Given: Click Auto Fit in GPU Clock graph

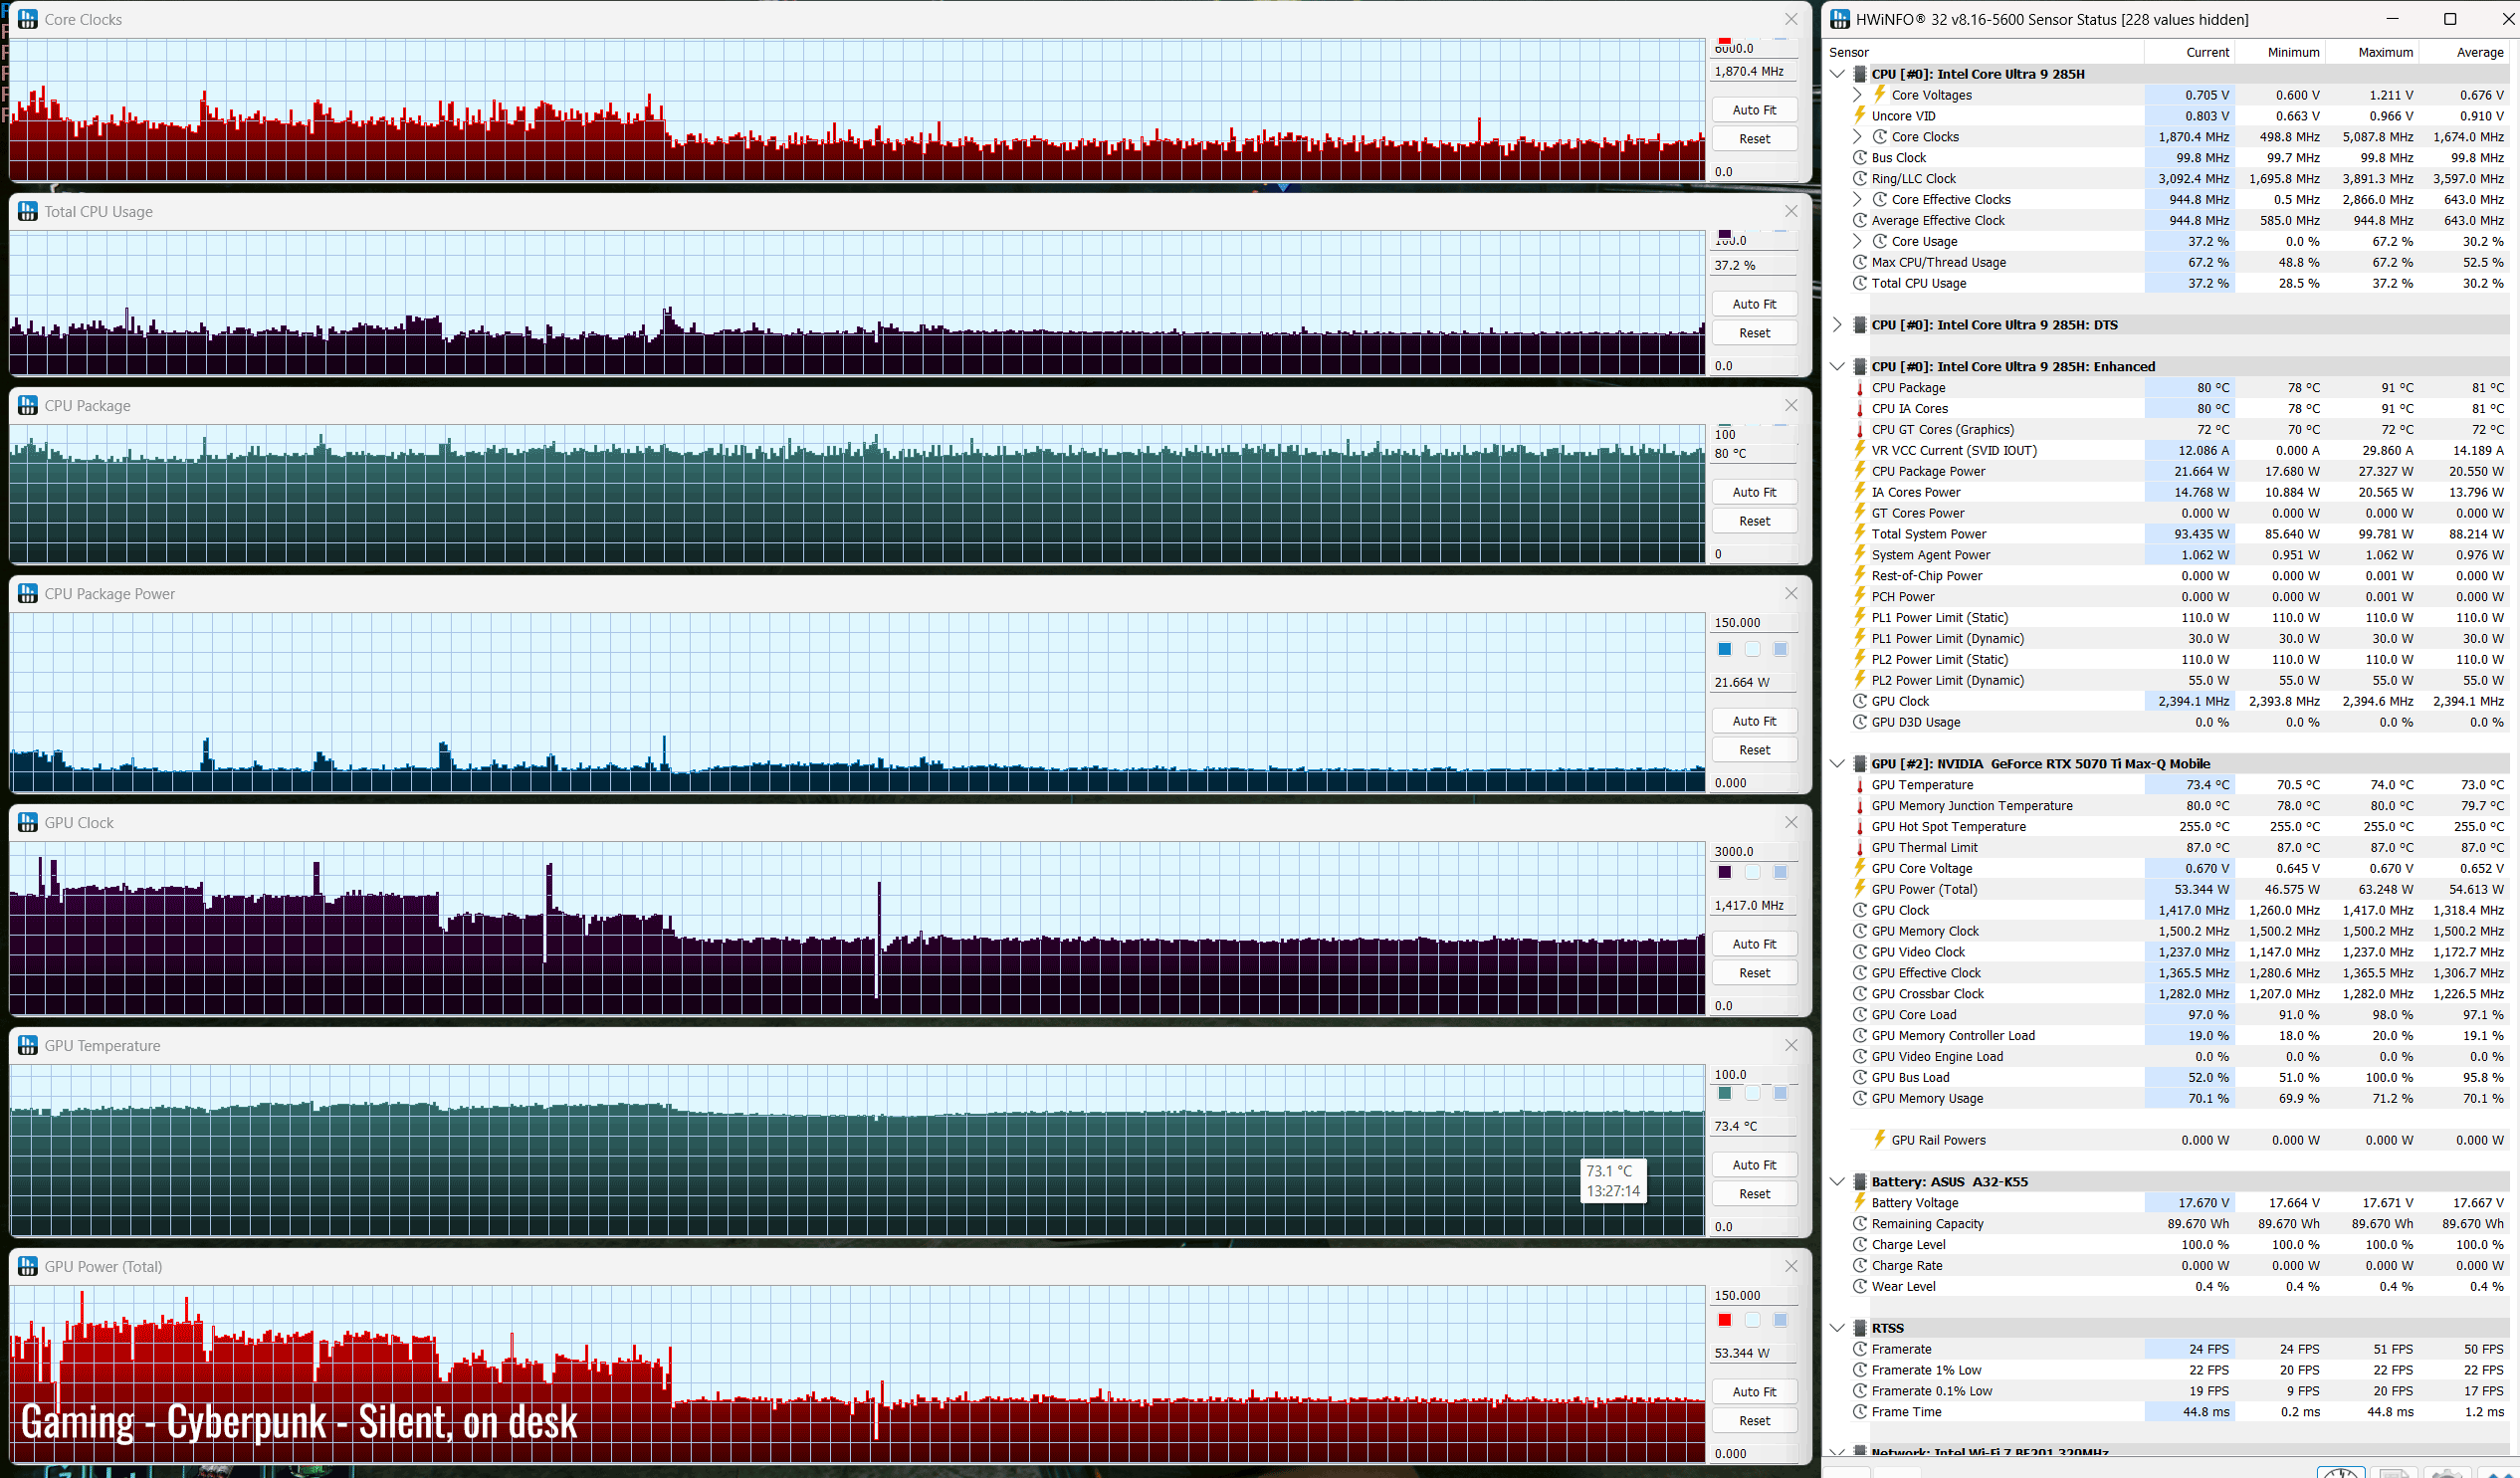Looking at the screenshot, I should (x=1754, y=944).
